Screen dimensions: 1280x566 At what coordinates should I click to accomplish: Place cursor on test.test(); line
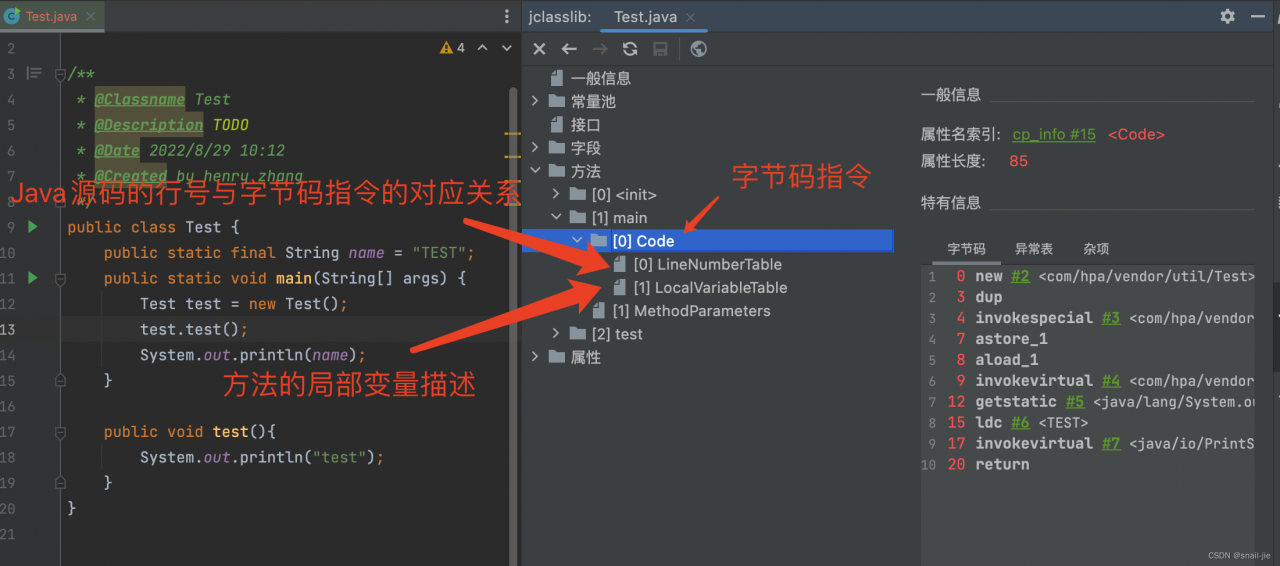click(194, 329)
